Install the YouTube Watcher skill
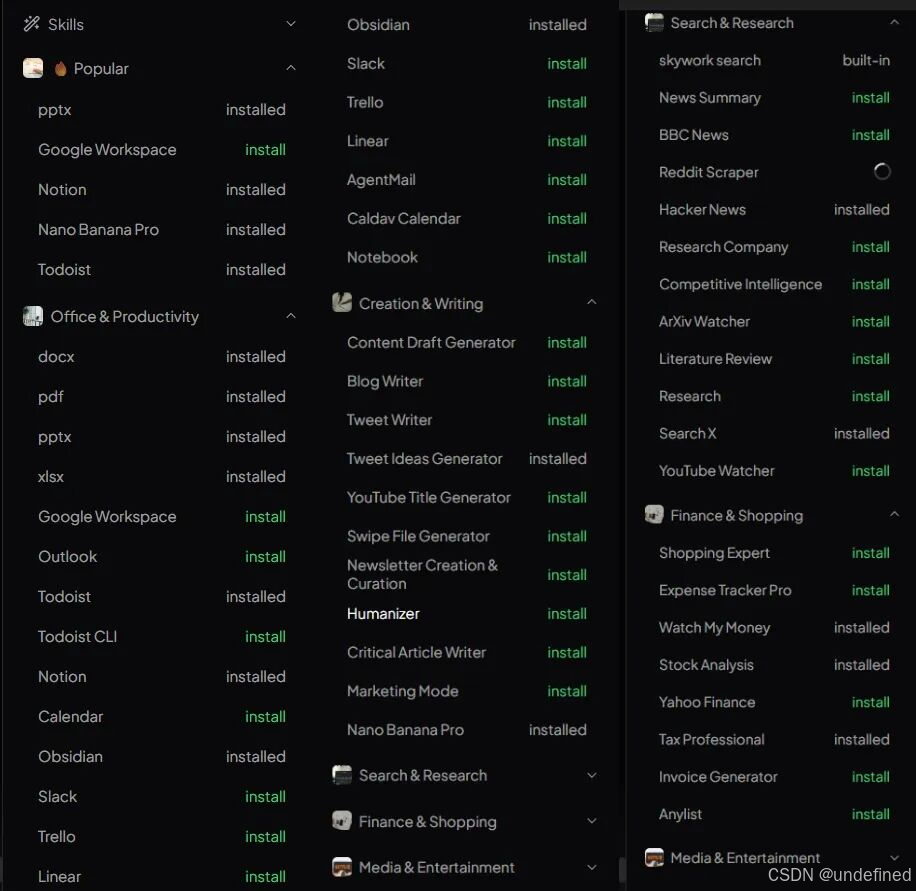Image resolution: width=916 pixels, height=891 pixels. (870, 470)
